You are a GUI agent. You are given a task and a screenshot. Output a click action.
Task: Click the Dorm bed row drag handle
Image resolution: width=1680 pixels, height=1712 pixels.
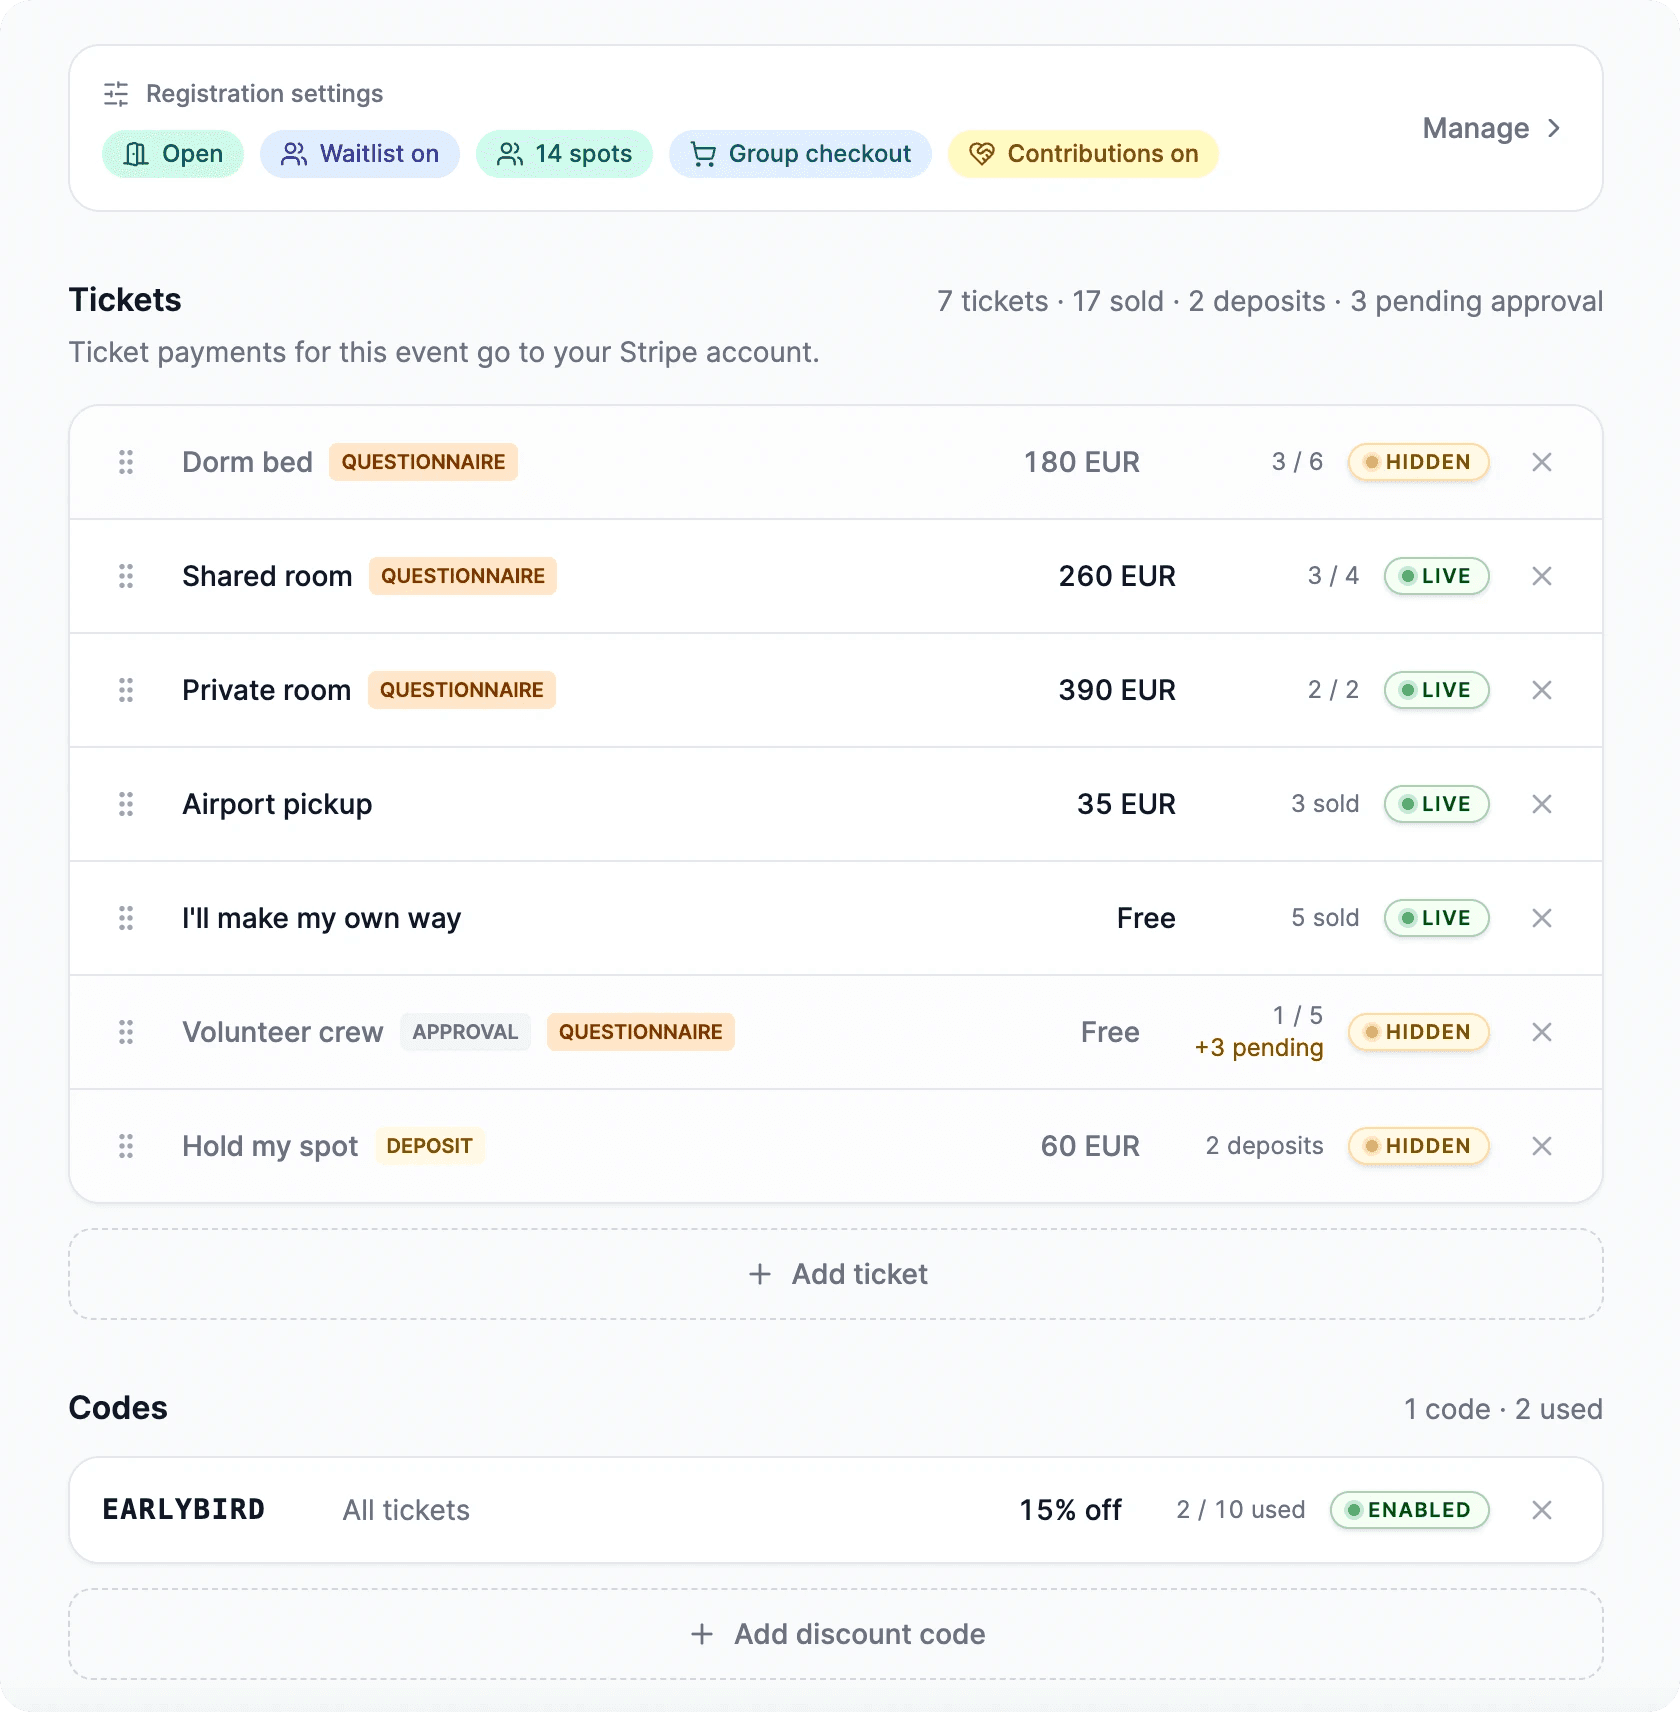click(126, 462)
